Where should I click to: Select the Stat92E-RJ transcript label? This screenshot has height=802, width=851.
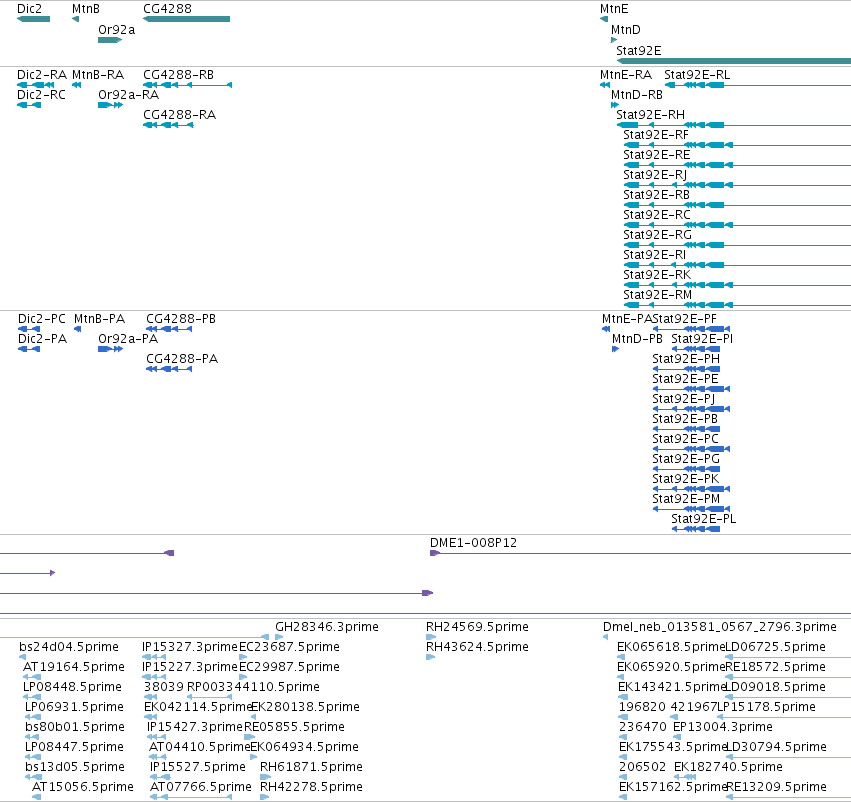point(655,175)
